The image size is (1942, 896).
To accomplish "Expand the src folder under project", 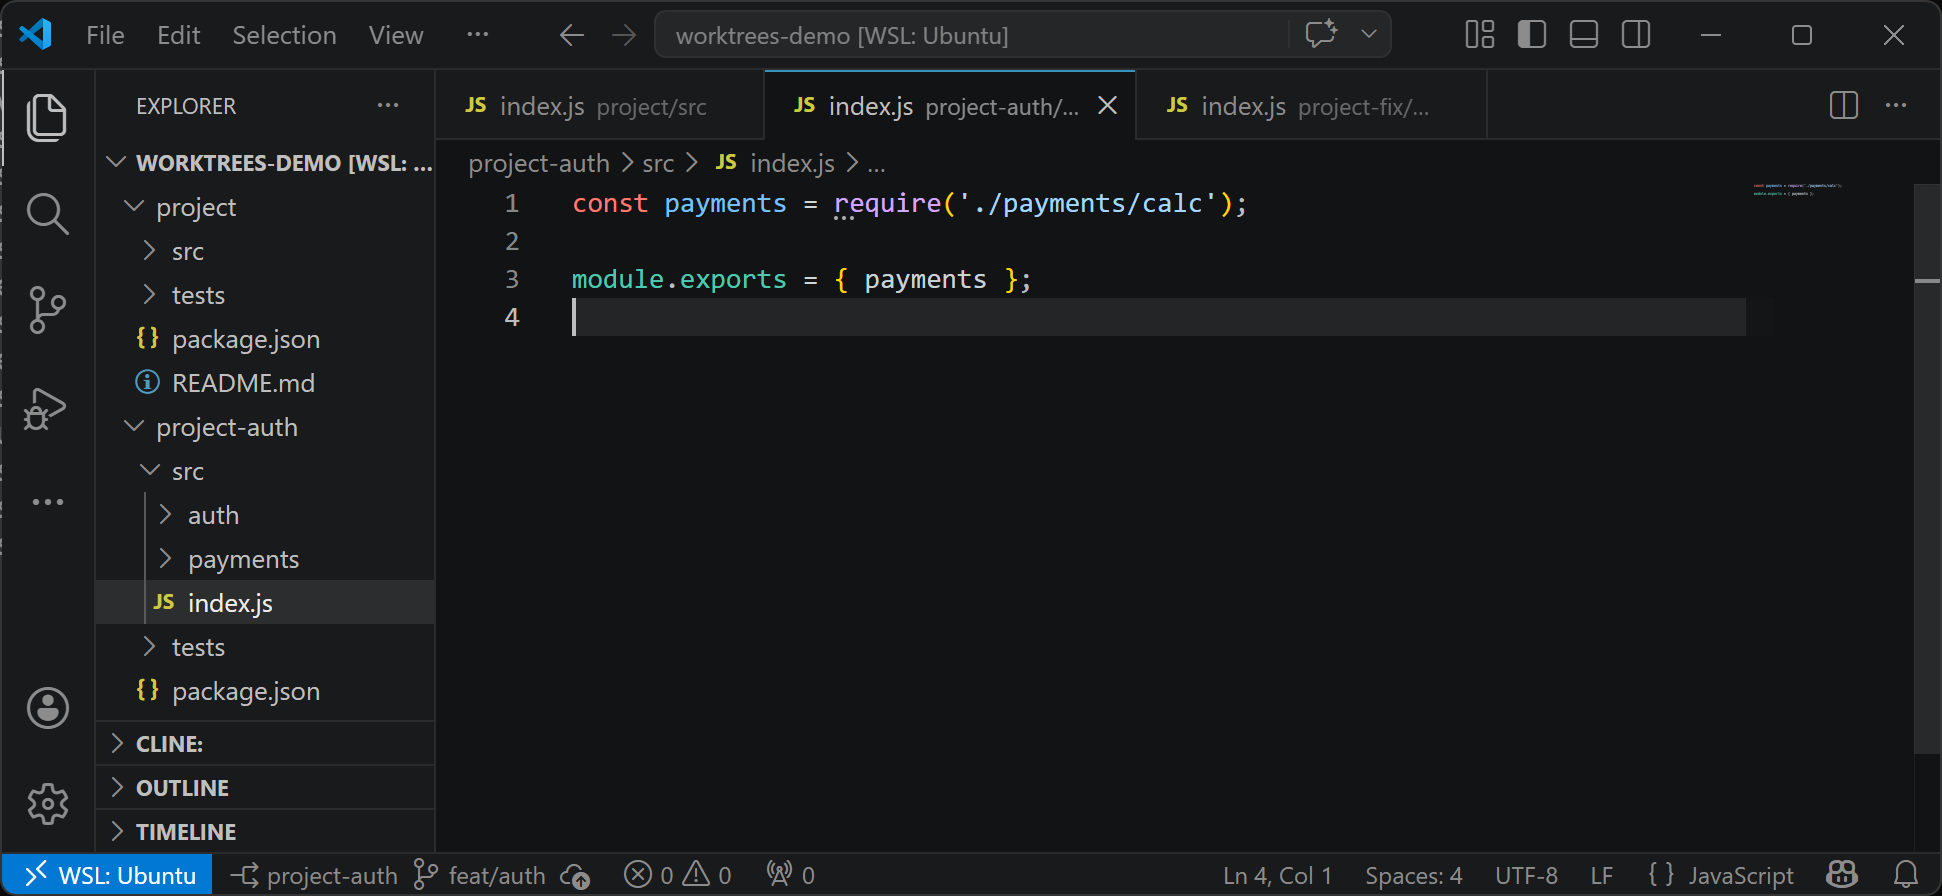I will pyautogui.click(x=265, y=251).
